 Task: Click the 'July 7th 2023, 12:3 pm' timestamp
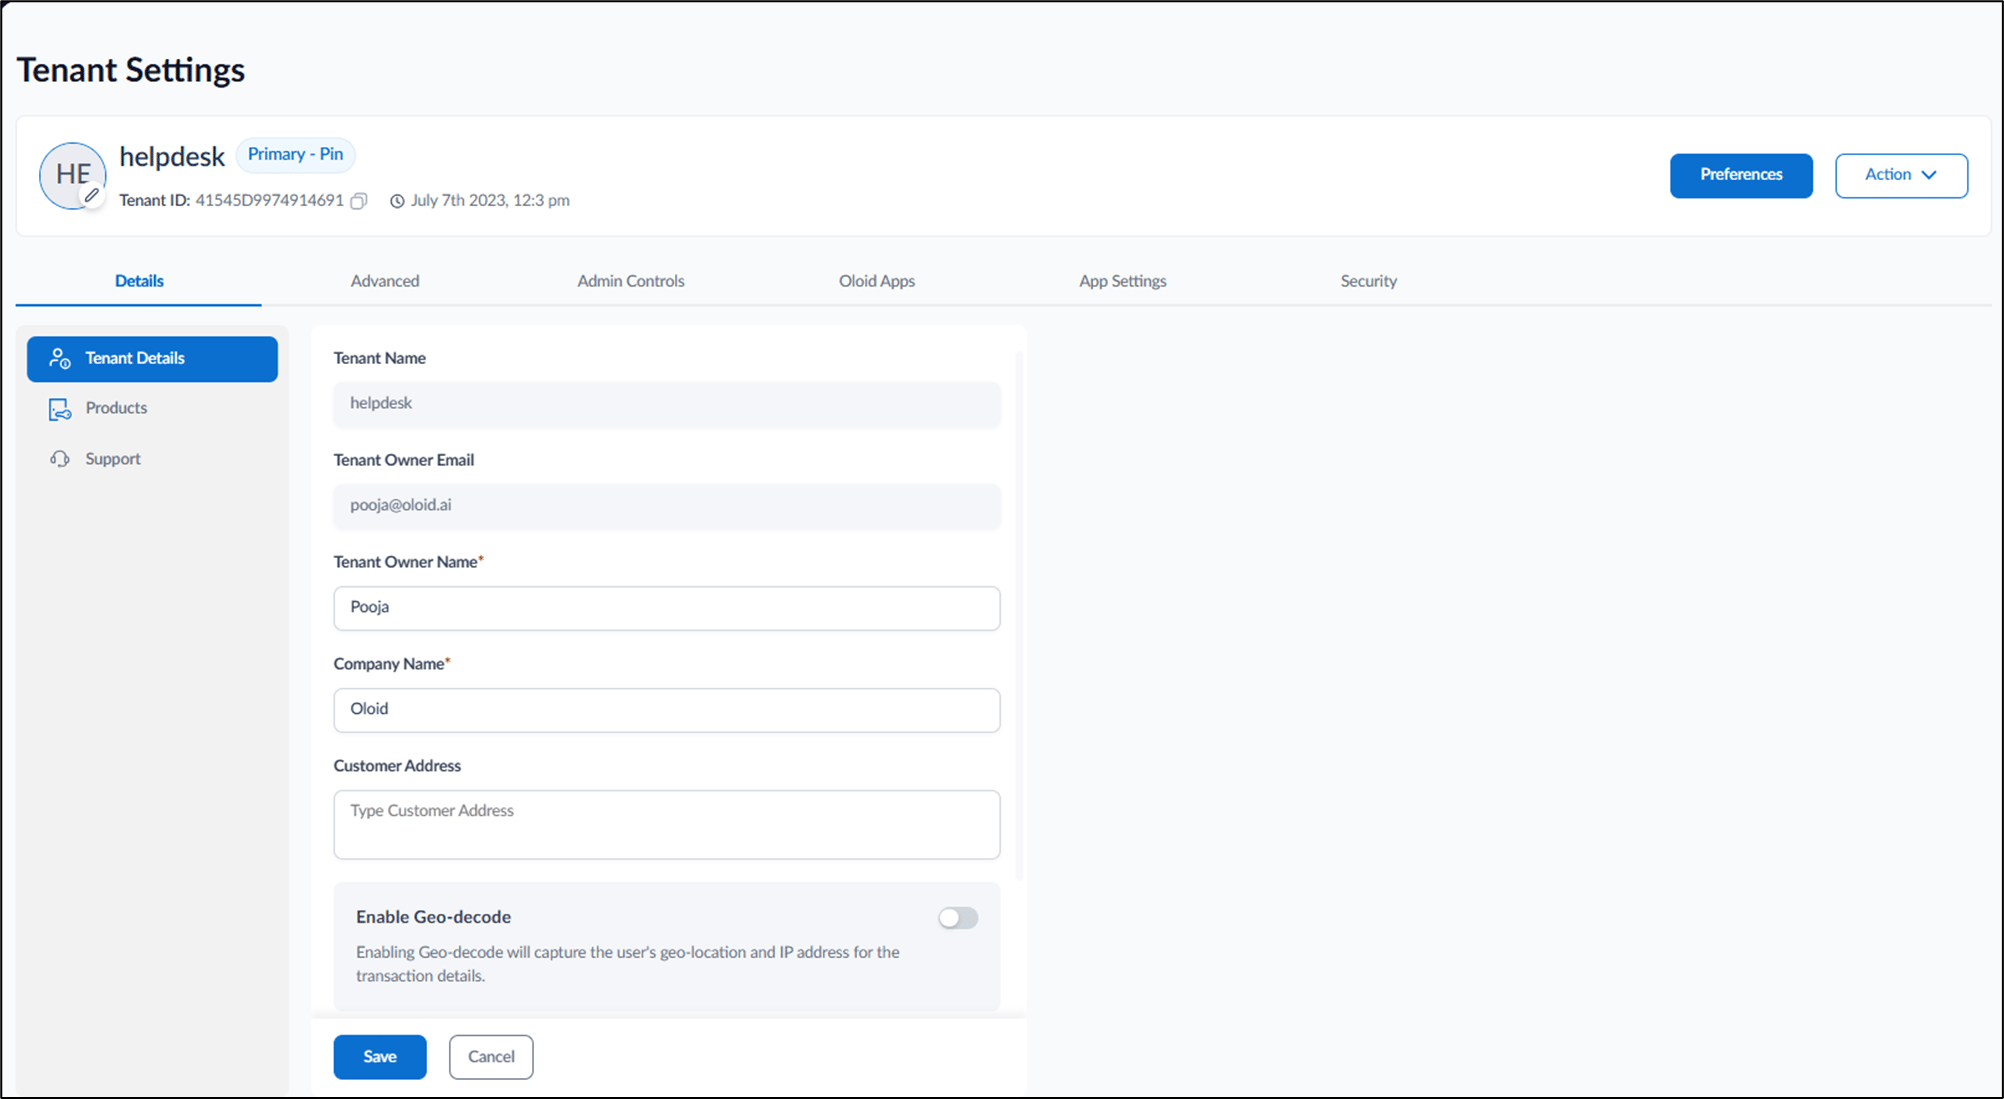coord(490,201)
